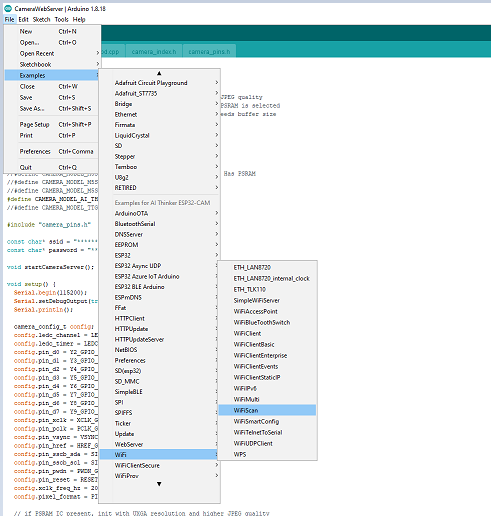The height and width of the screenshot is (516, 491).
Task: Open the U8g2 examples submenu
Action: coord(160,177)
